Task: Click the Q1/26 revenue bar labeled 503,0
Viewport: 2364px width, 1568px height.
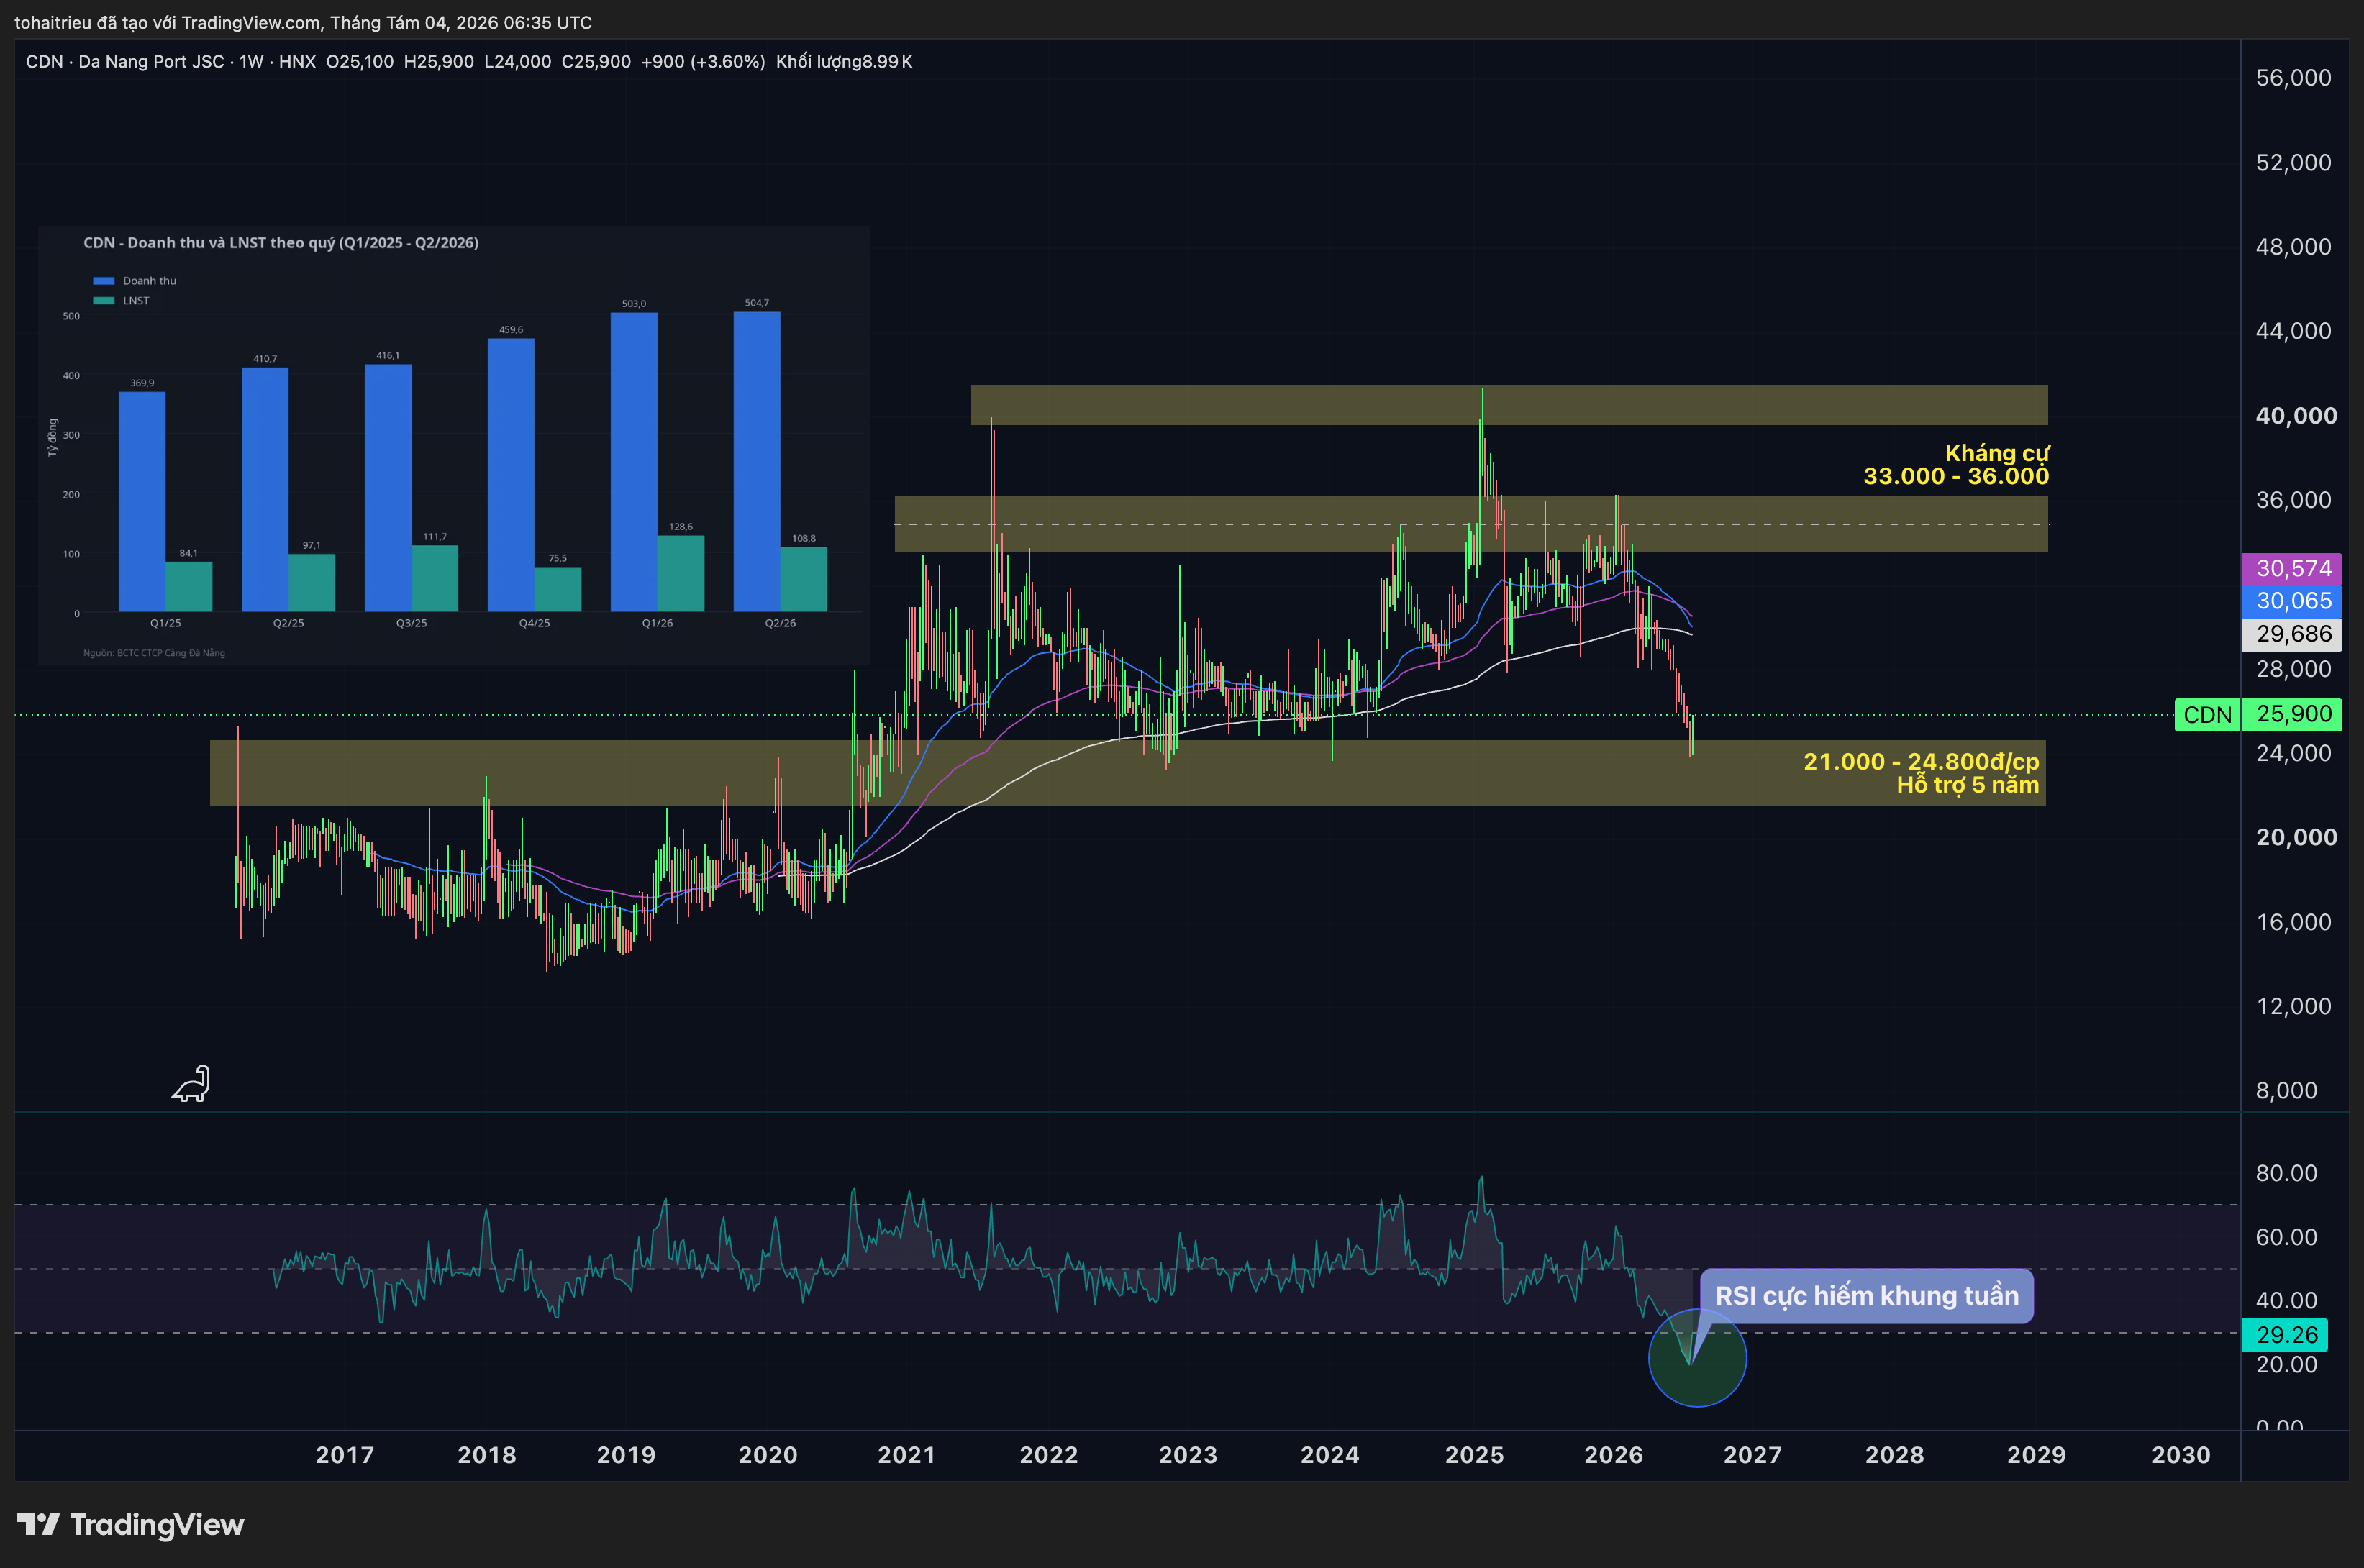Action: pyautogui.click(x=634, y=462)
